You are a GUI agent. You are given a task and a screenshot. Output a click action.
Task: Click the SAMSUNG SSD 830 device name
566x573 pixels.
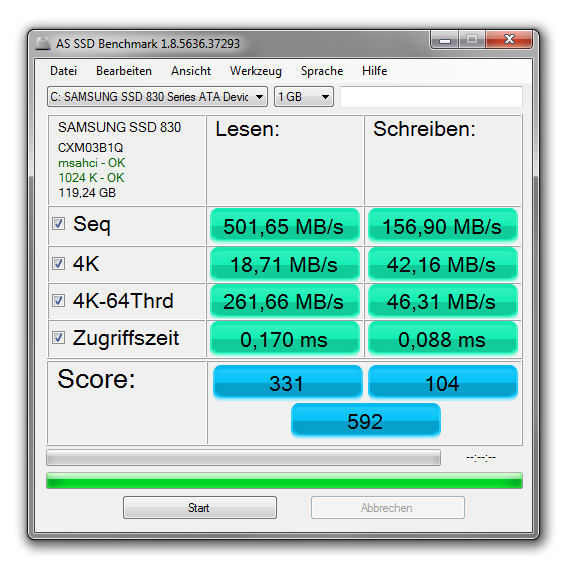(119, 128)
